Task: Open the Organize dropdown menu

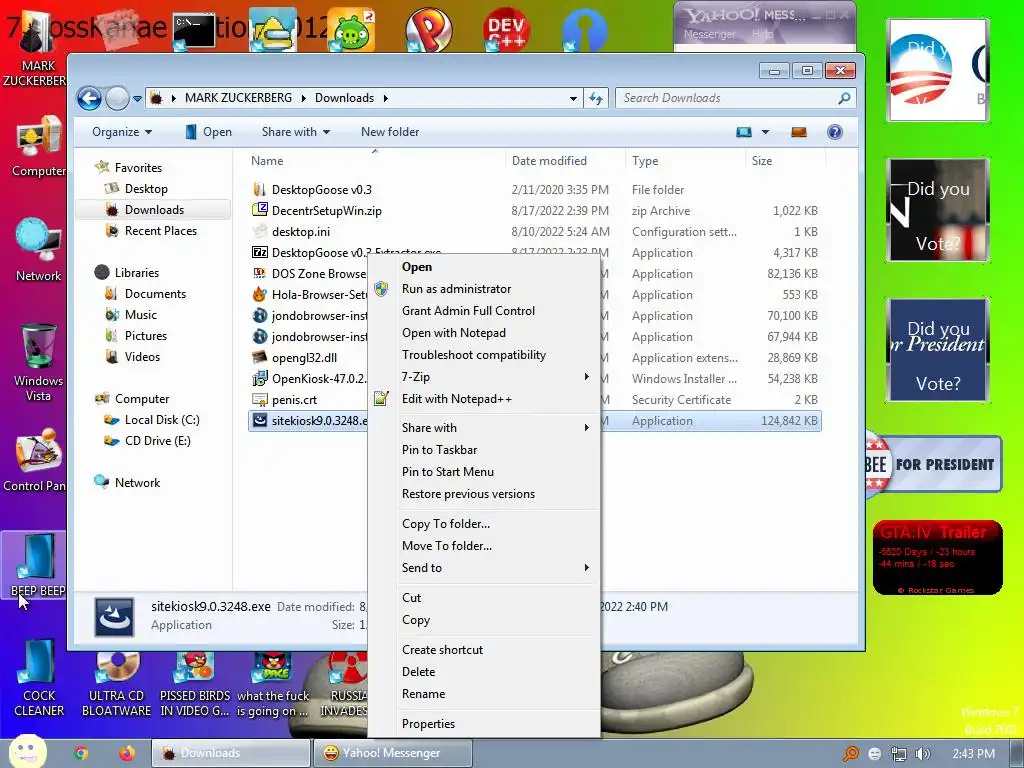Action: click(x=121, y=132)
